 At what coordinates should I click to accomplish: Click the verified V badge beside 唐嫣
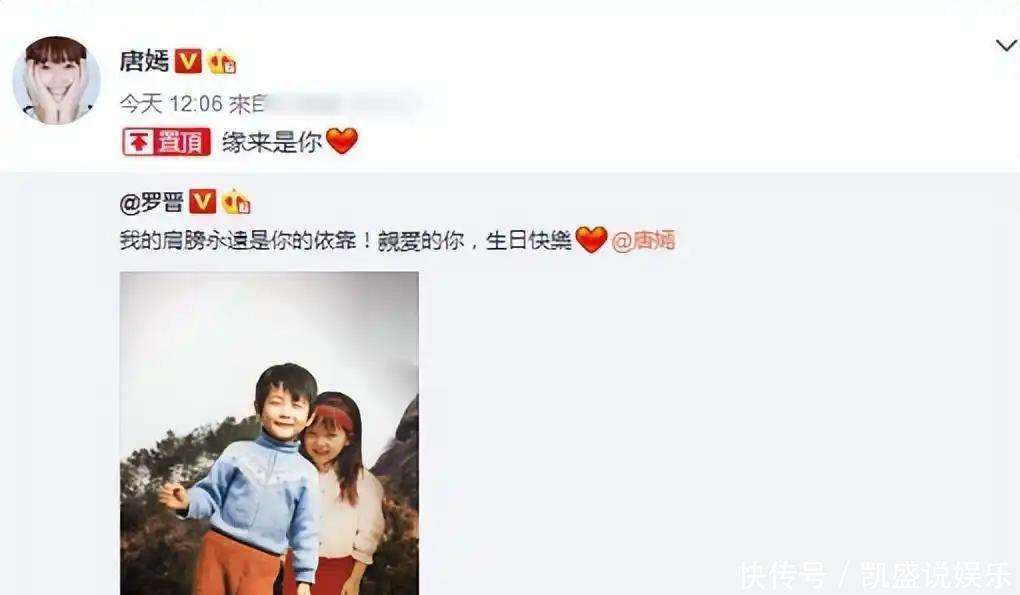[188, 61]
